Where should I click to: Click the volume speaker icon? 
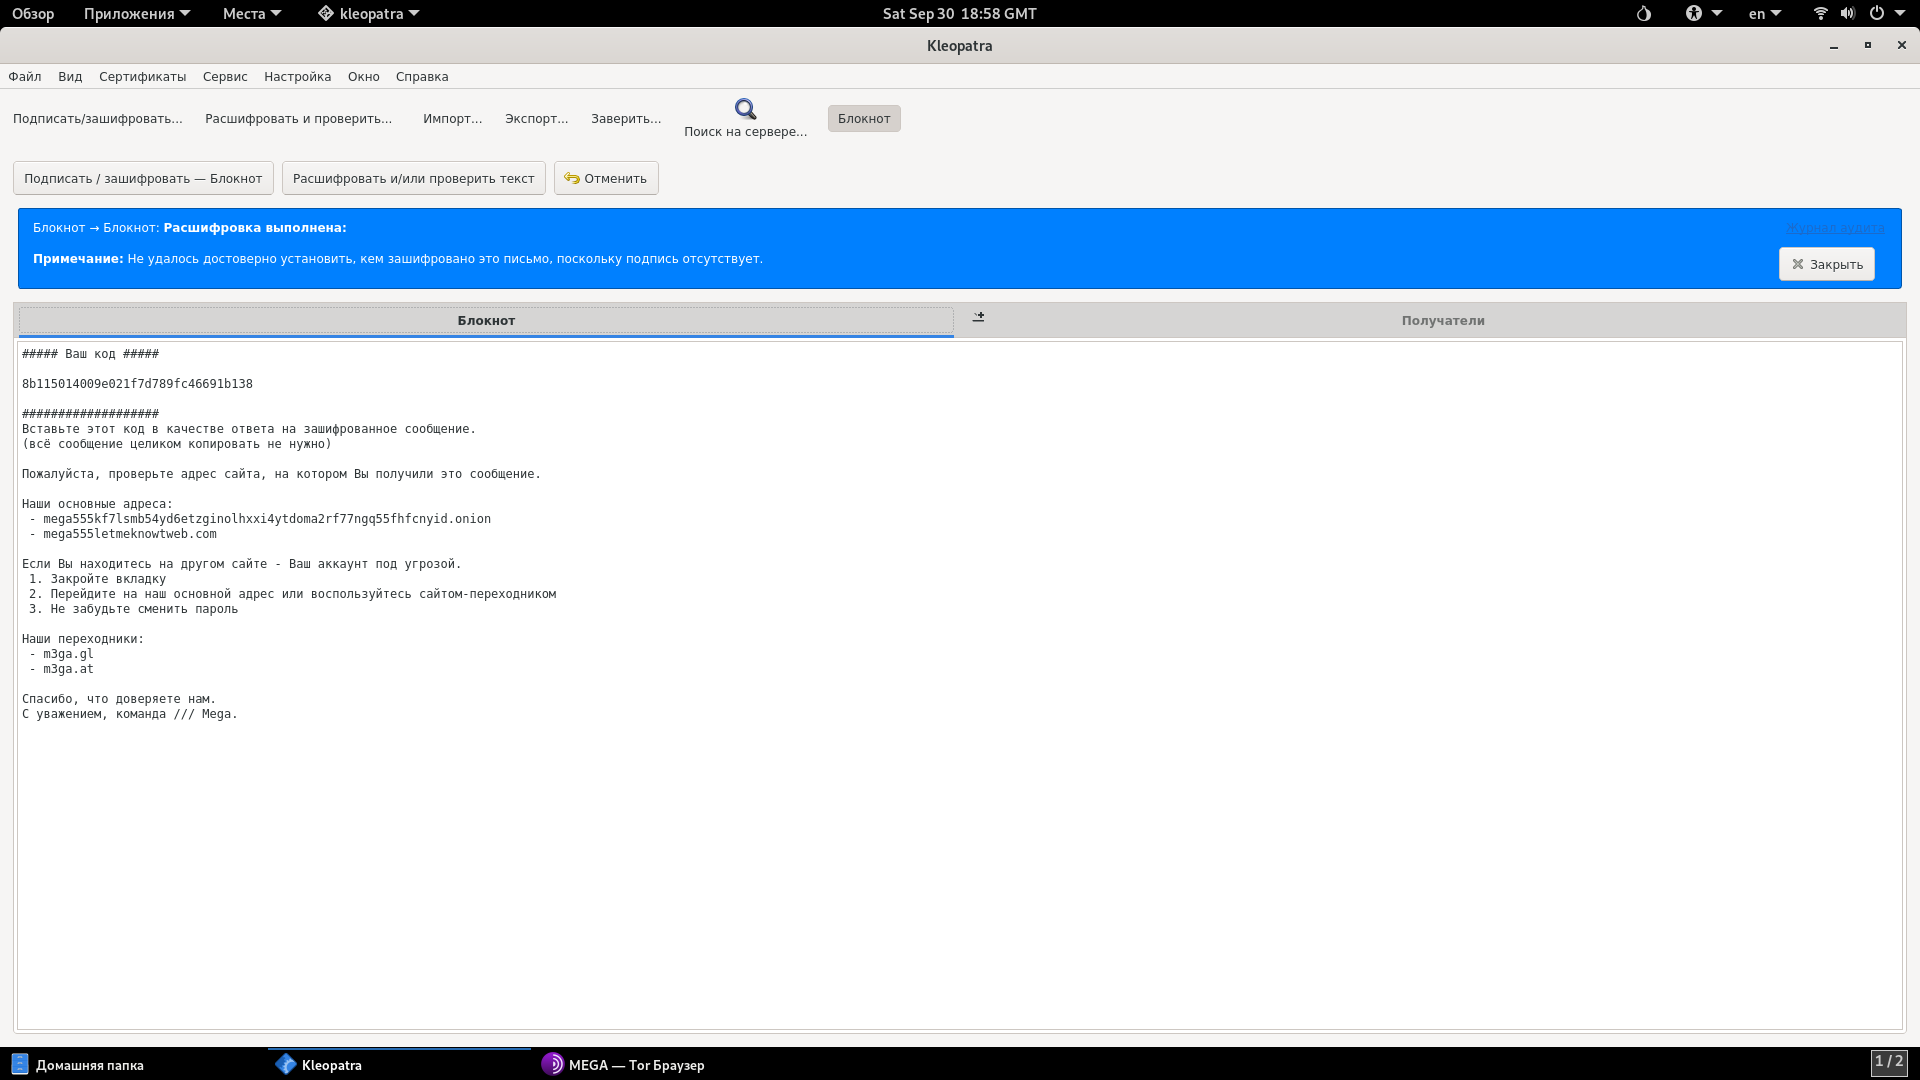pos(1847,14)
